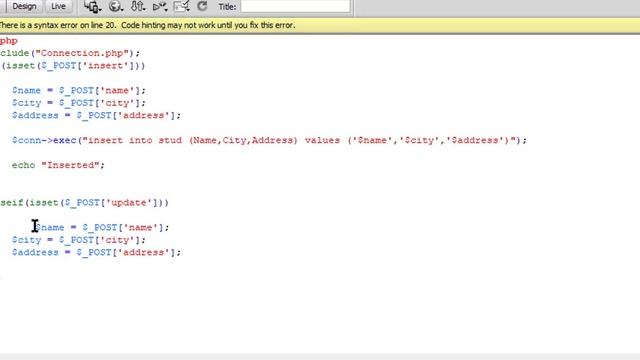Open the Multiscreen preview dropdown icon

click(93, 7)
